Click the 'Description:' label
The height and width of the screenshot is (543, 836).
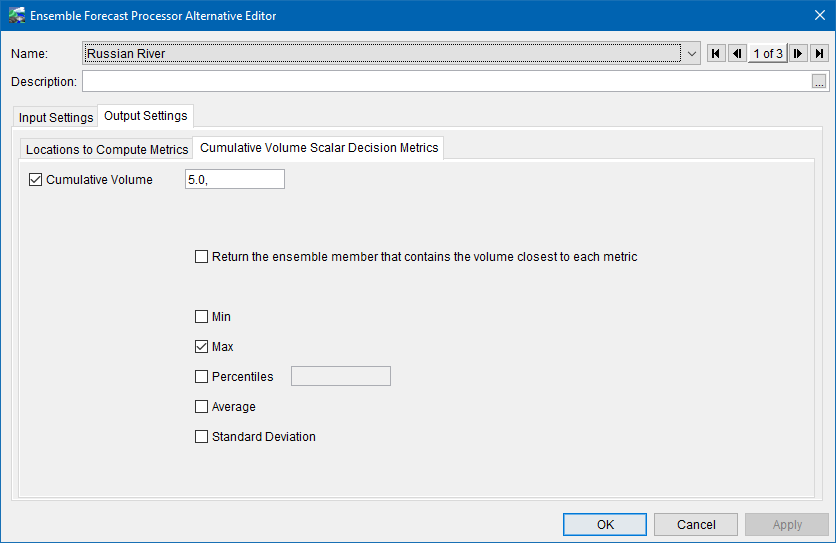(x=44, y=82)
